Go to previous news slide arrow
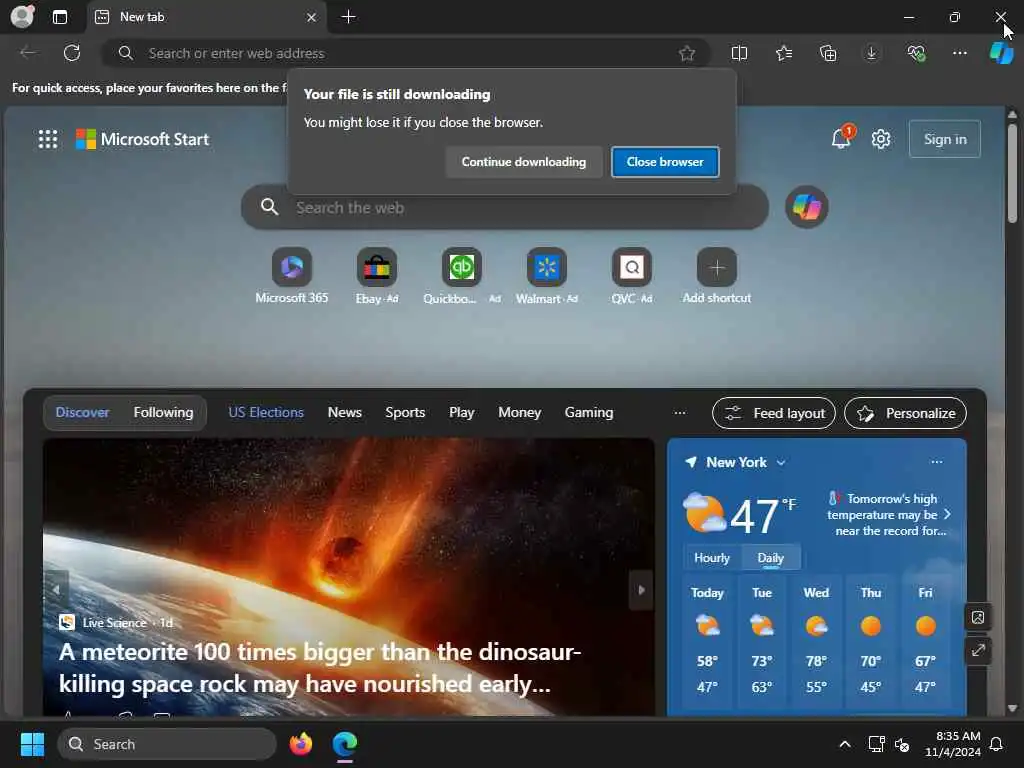This screenshot has height=768, width=1024. 57,590
